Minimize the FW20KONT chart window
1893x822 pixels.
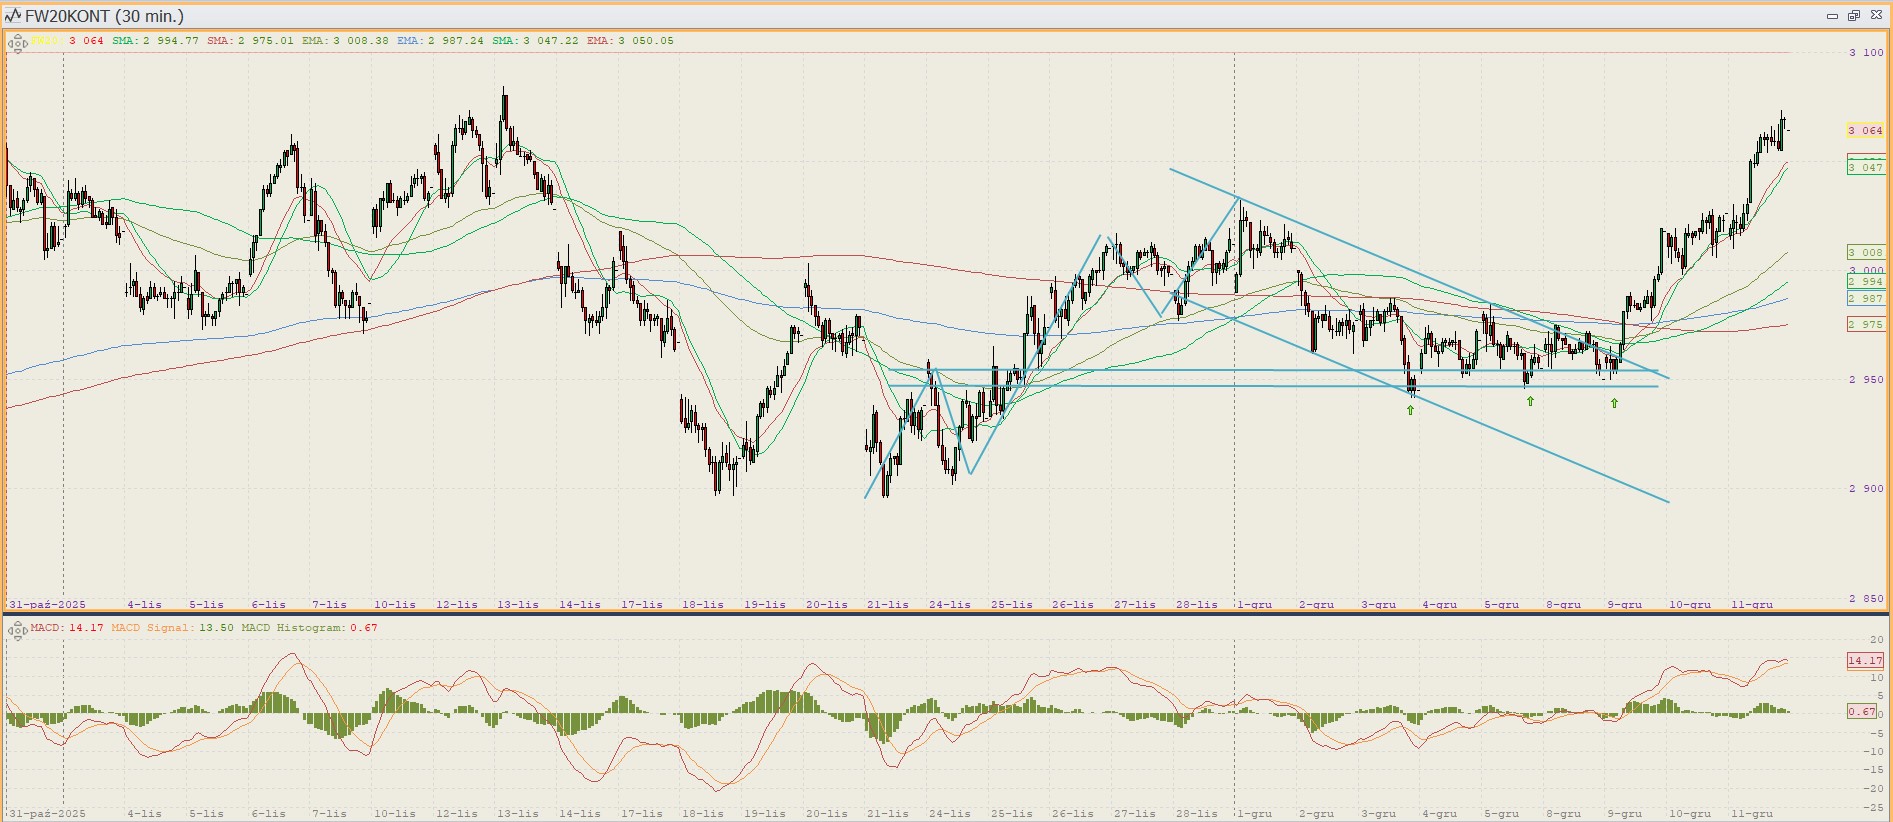[x=1832, y=16]
